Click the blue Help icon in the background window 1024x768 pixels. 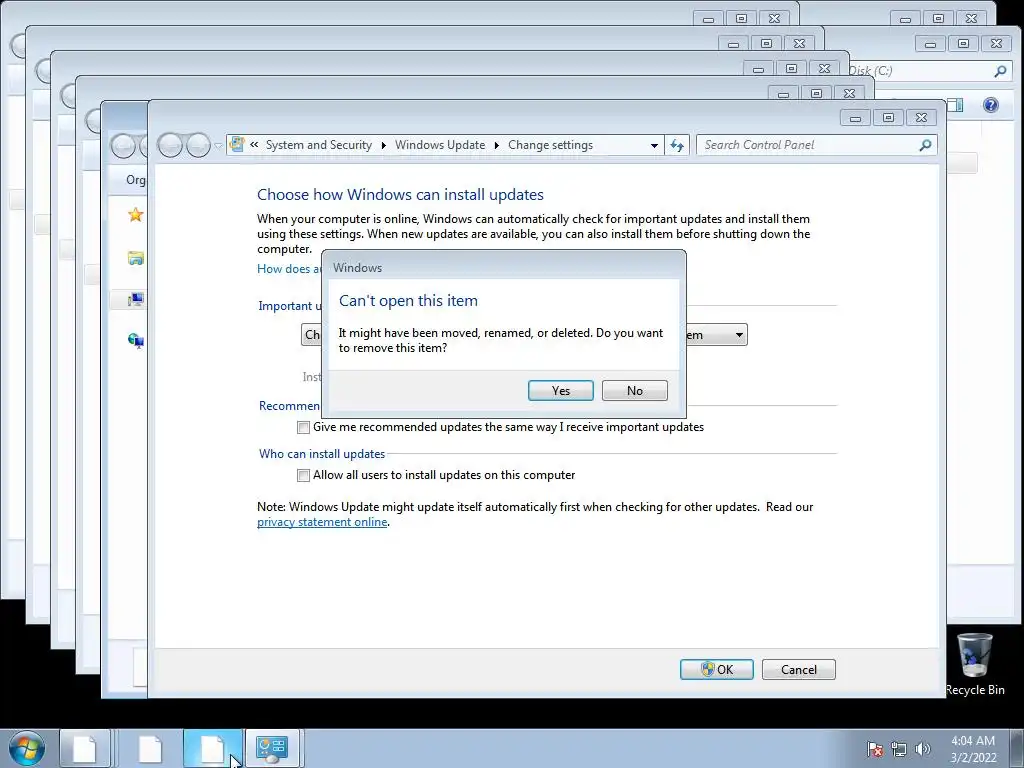990,105
